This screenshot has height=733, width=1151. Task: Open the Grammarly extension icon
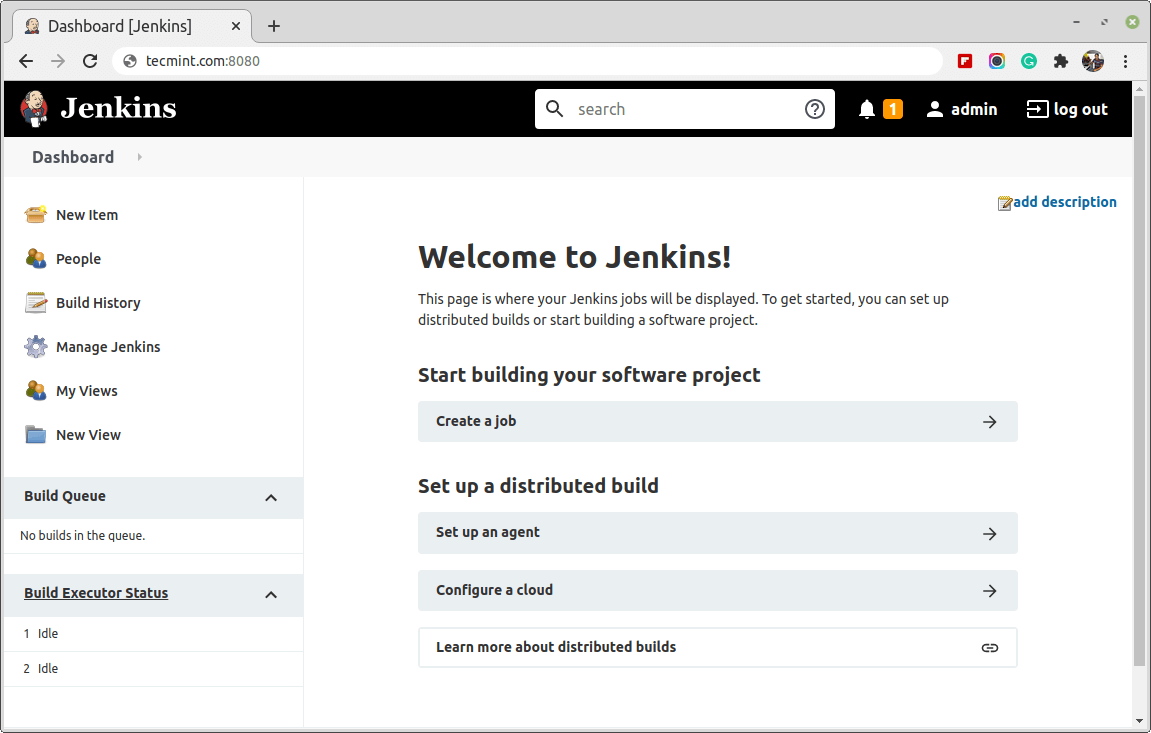tap(1028, 61)
